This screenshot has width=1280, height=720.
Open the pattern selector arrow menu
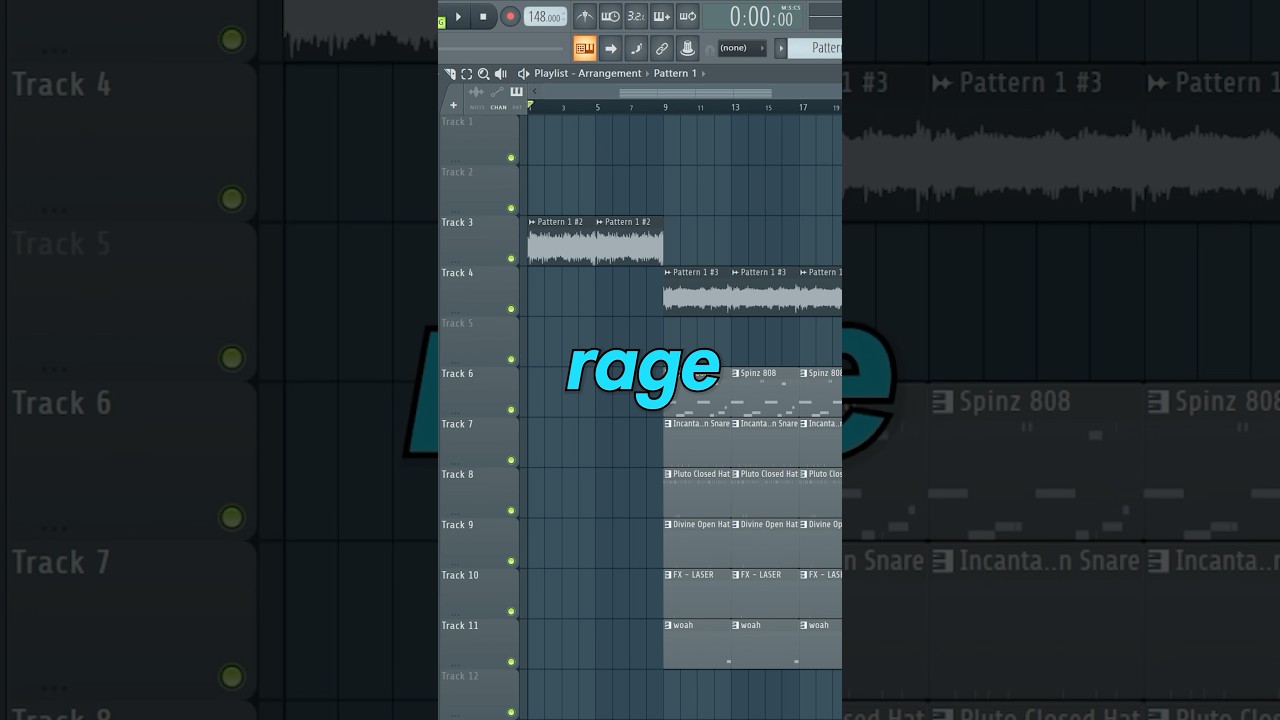(x=781, y=48)
